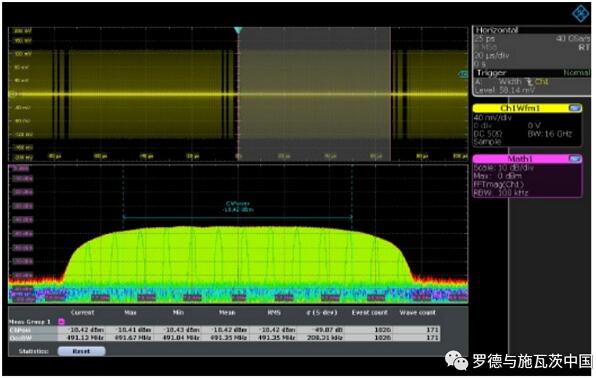This screenshot has height=378, width=596.
Task: Click the 40 mV/div vertical scale value
Action: tap(493, 118)
